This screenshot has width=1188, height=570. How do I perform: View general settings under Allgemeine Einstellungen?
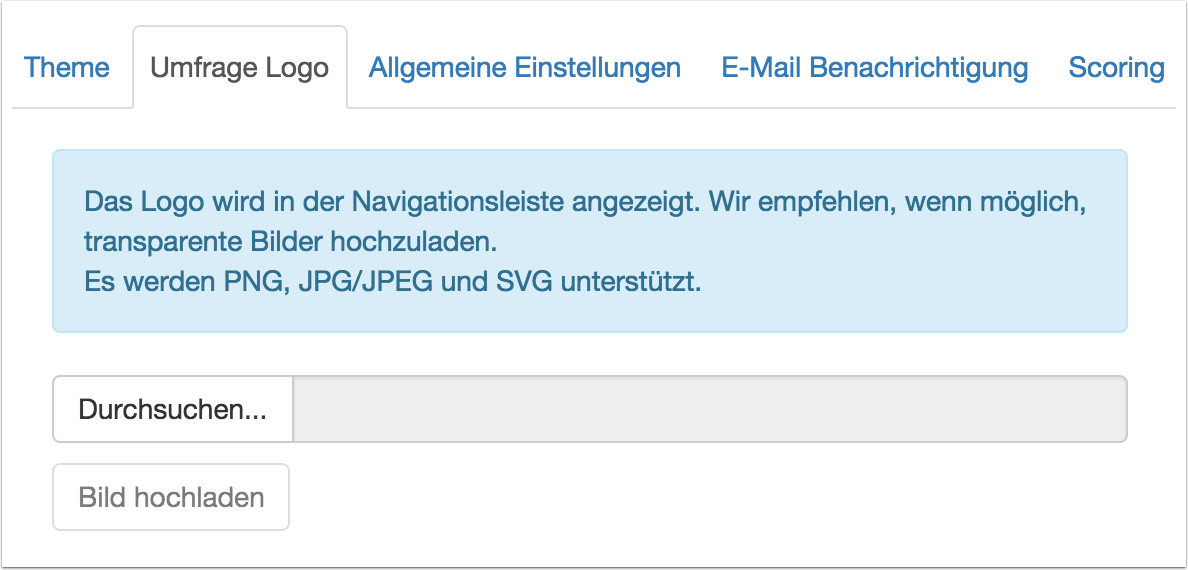click(x=525, y=68)
